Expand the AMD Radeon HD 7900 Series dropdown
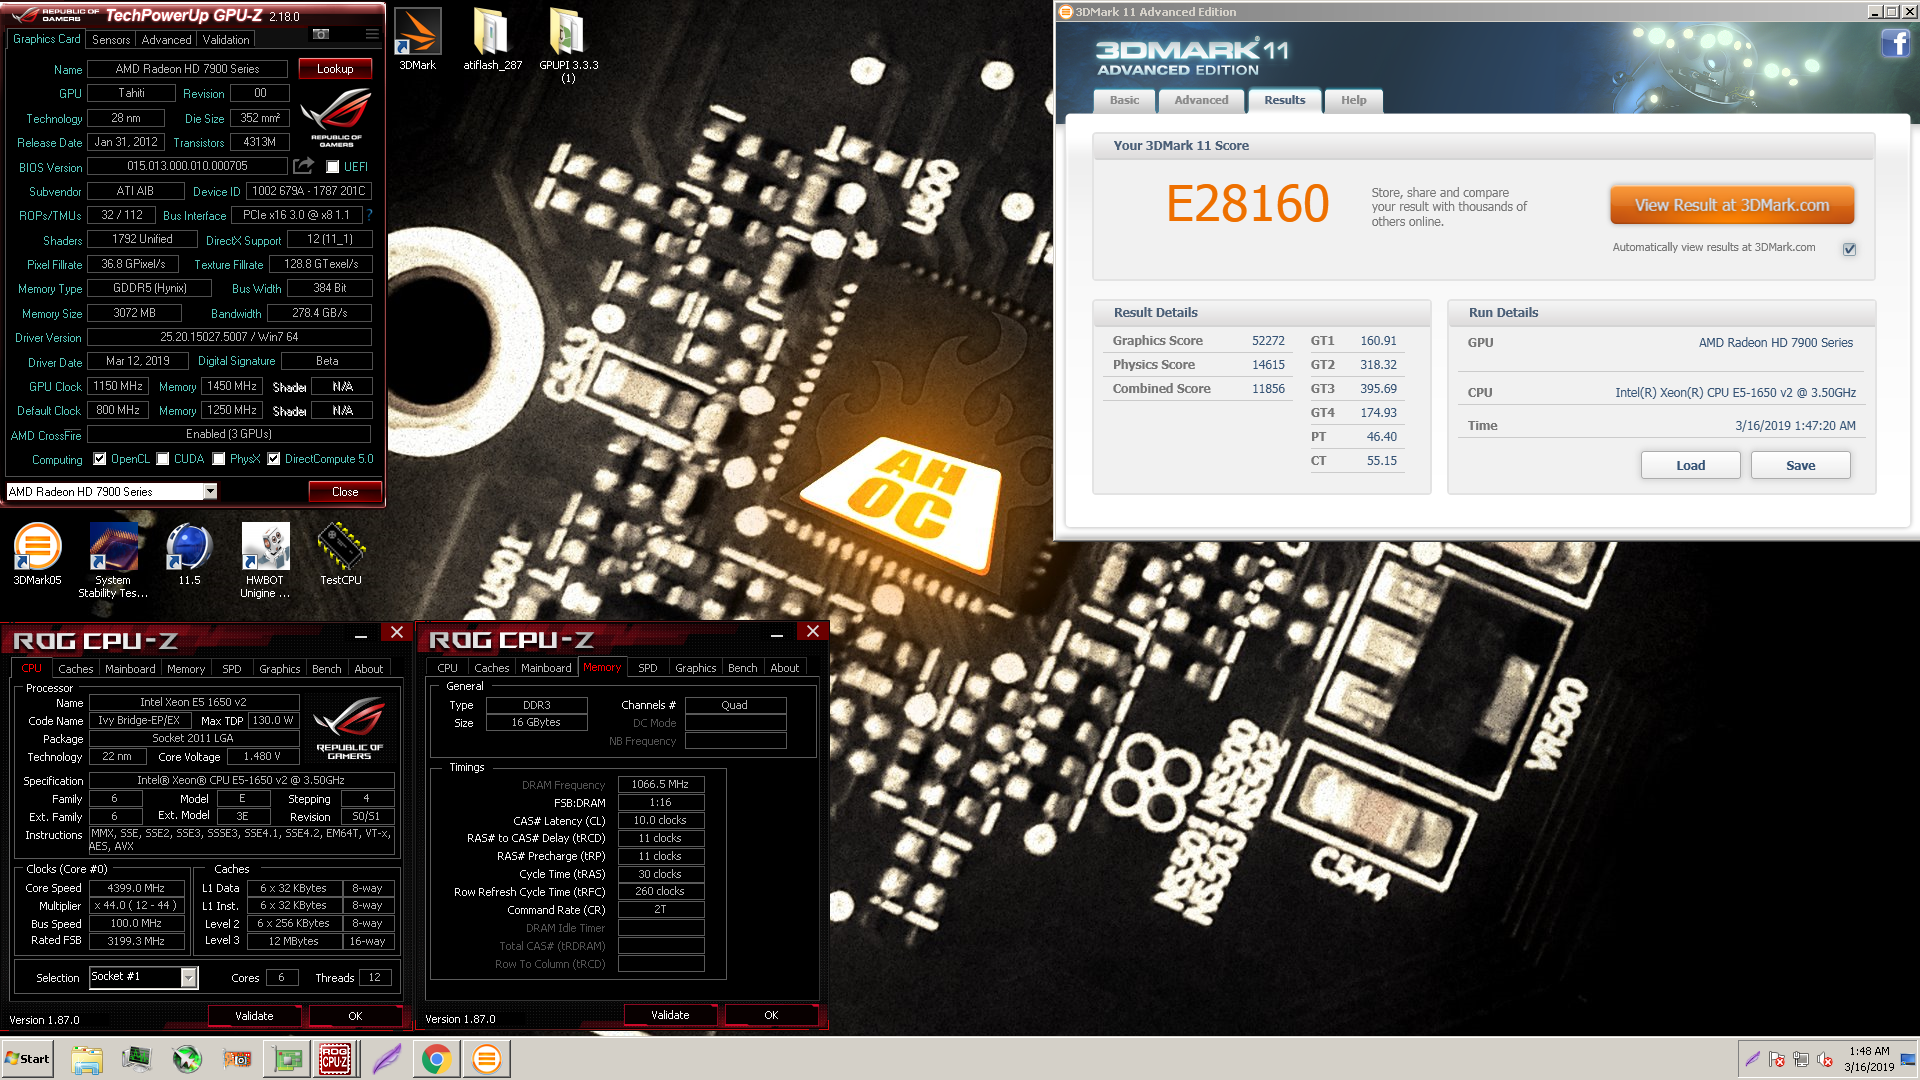1920x1080 pixels. 210,491
